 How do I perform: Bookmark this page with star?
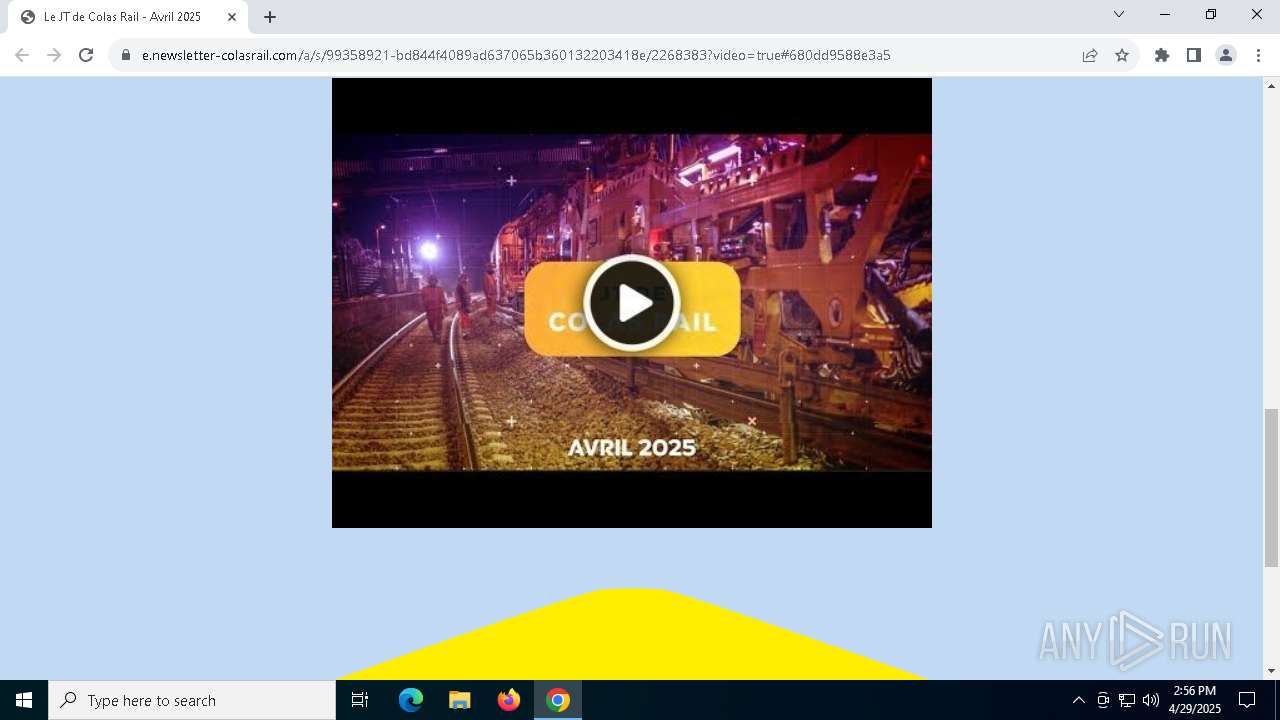[x=1122, y=55]
